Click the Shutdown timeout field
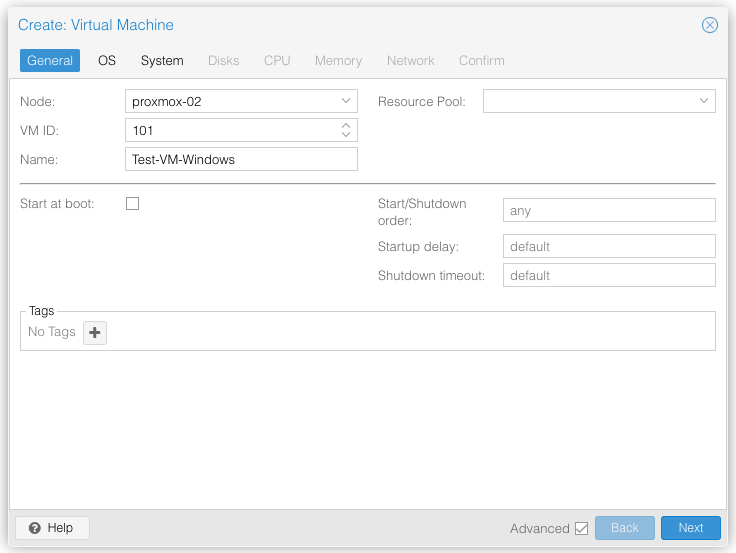This screenshot has height=553, width=736. 609,275
